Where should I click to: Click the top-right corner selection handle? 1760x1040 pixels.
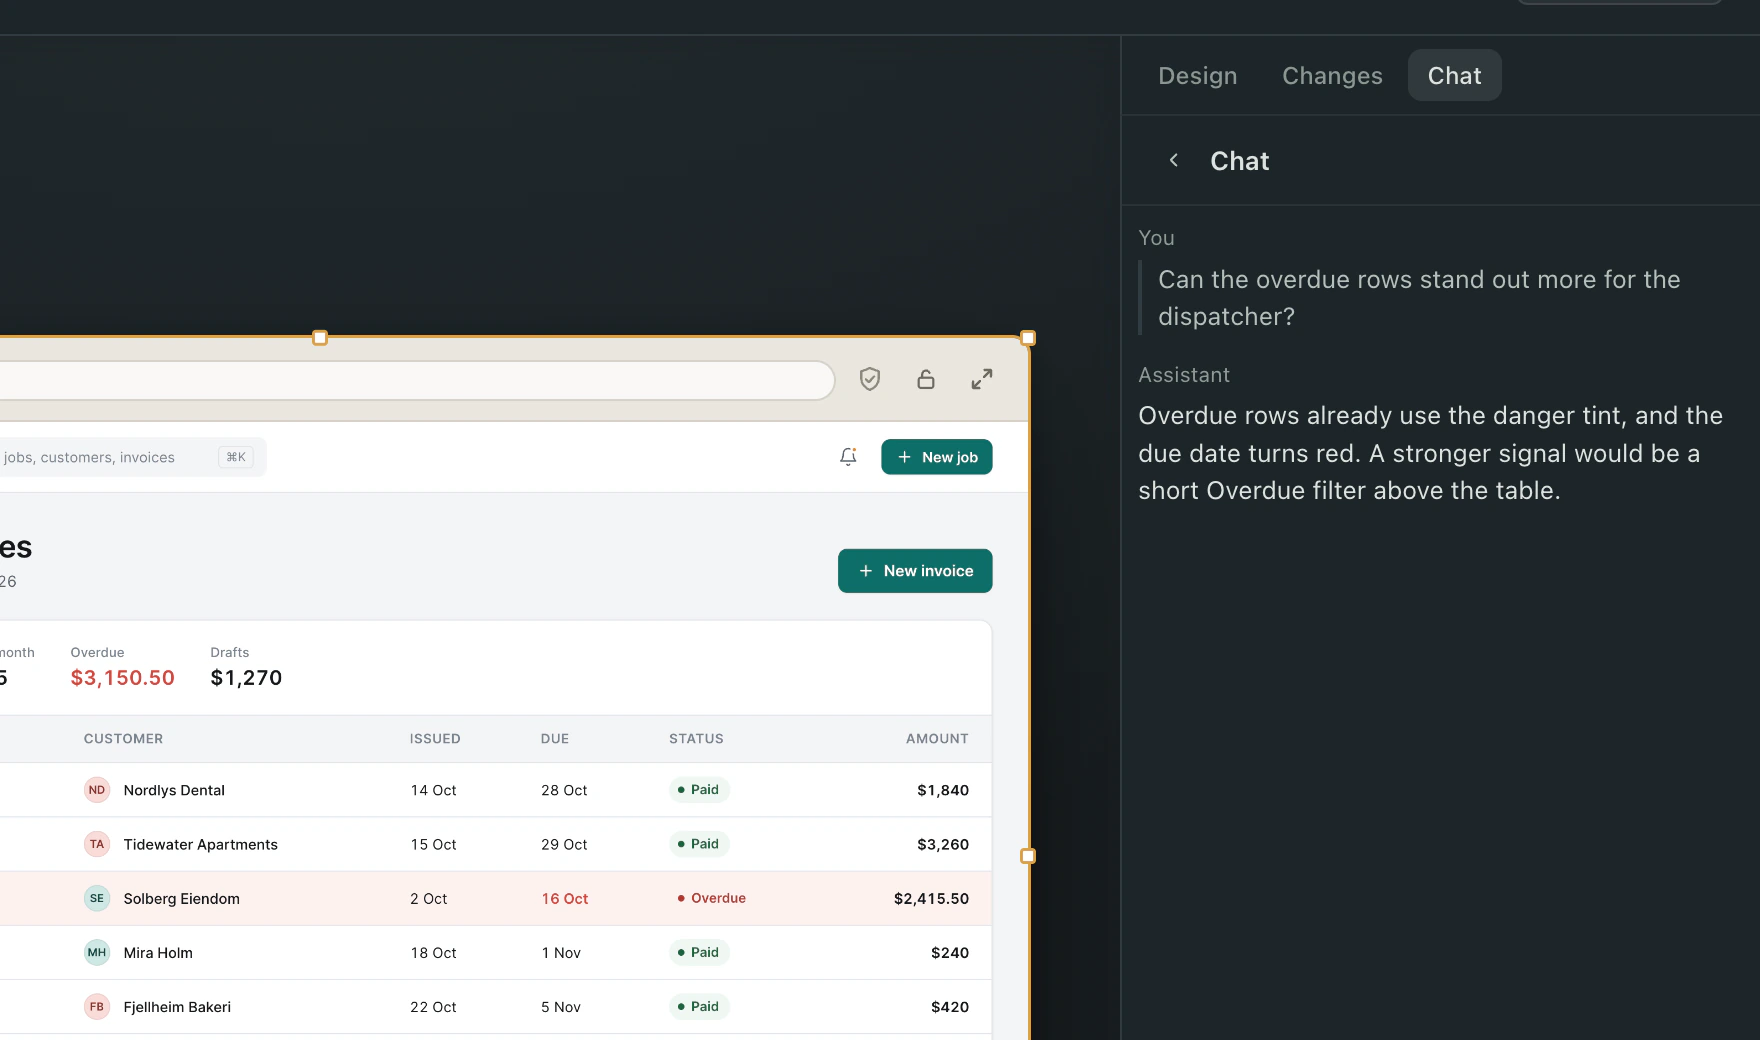click(x=1028, y=338)
